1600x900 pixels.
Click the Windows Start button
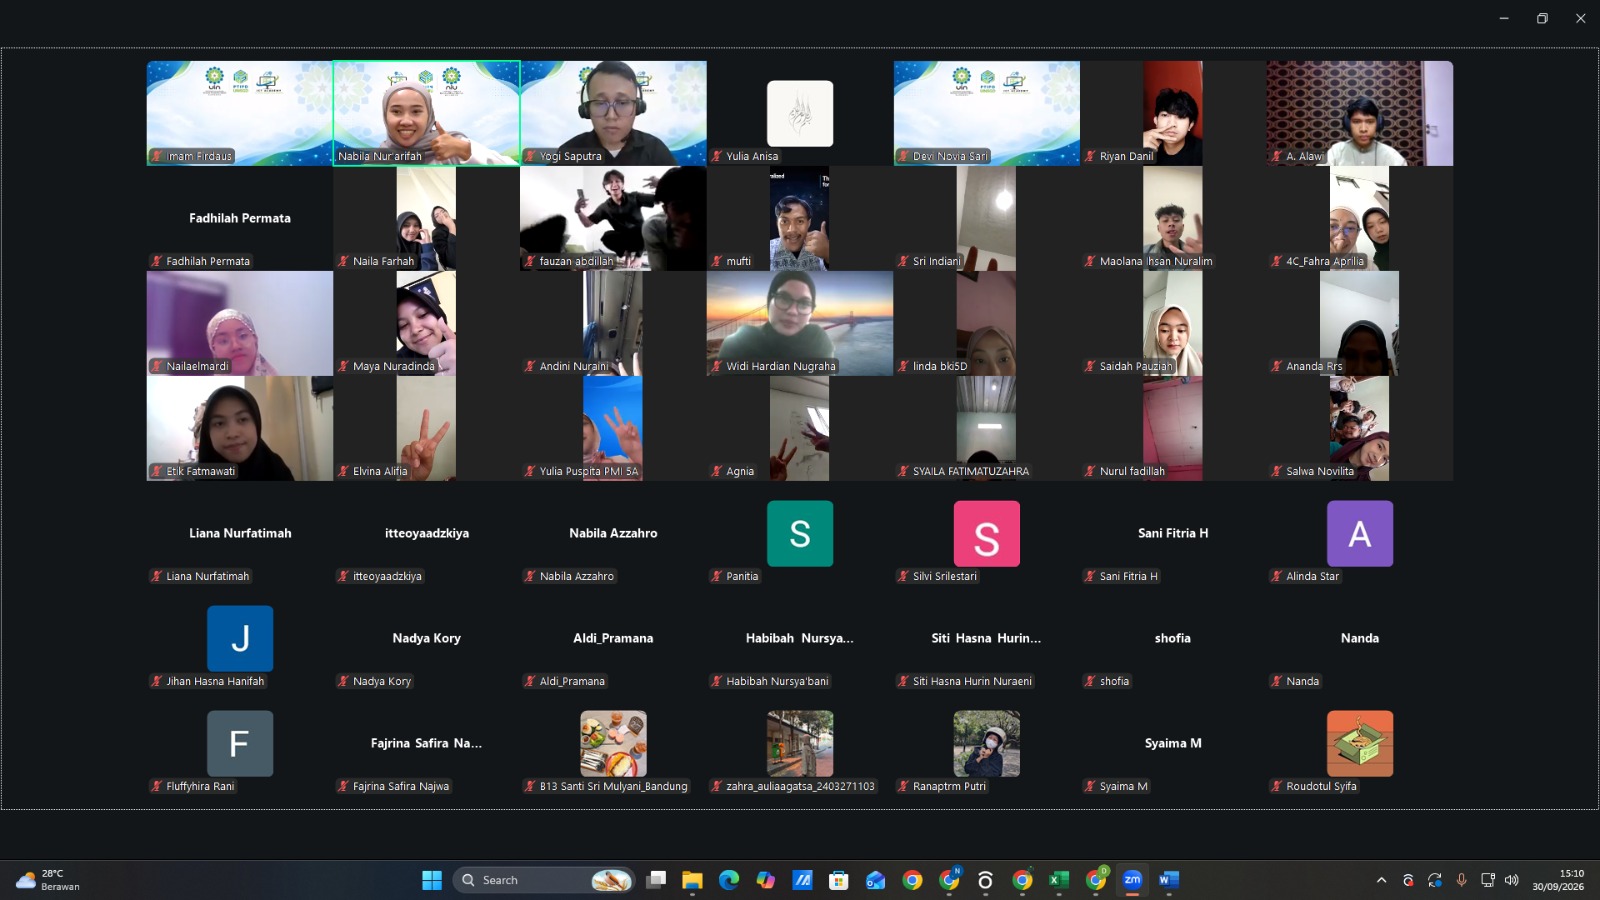[432, 880]
